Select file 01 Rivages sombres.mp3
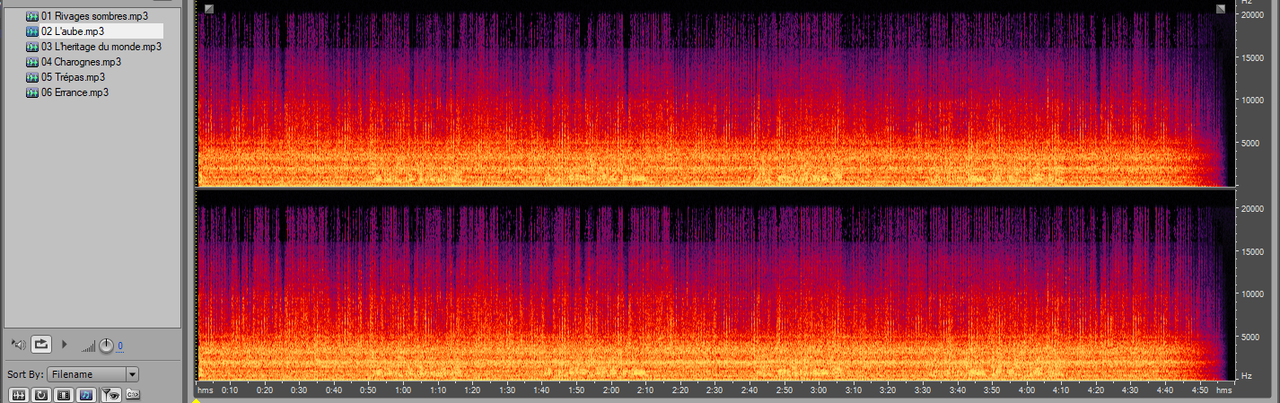The height and width of the screenshot is (403, 1280). [x=94, y=17]
